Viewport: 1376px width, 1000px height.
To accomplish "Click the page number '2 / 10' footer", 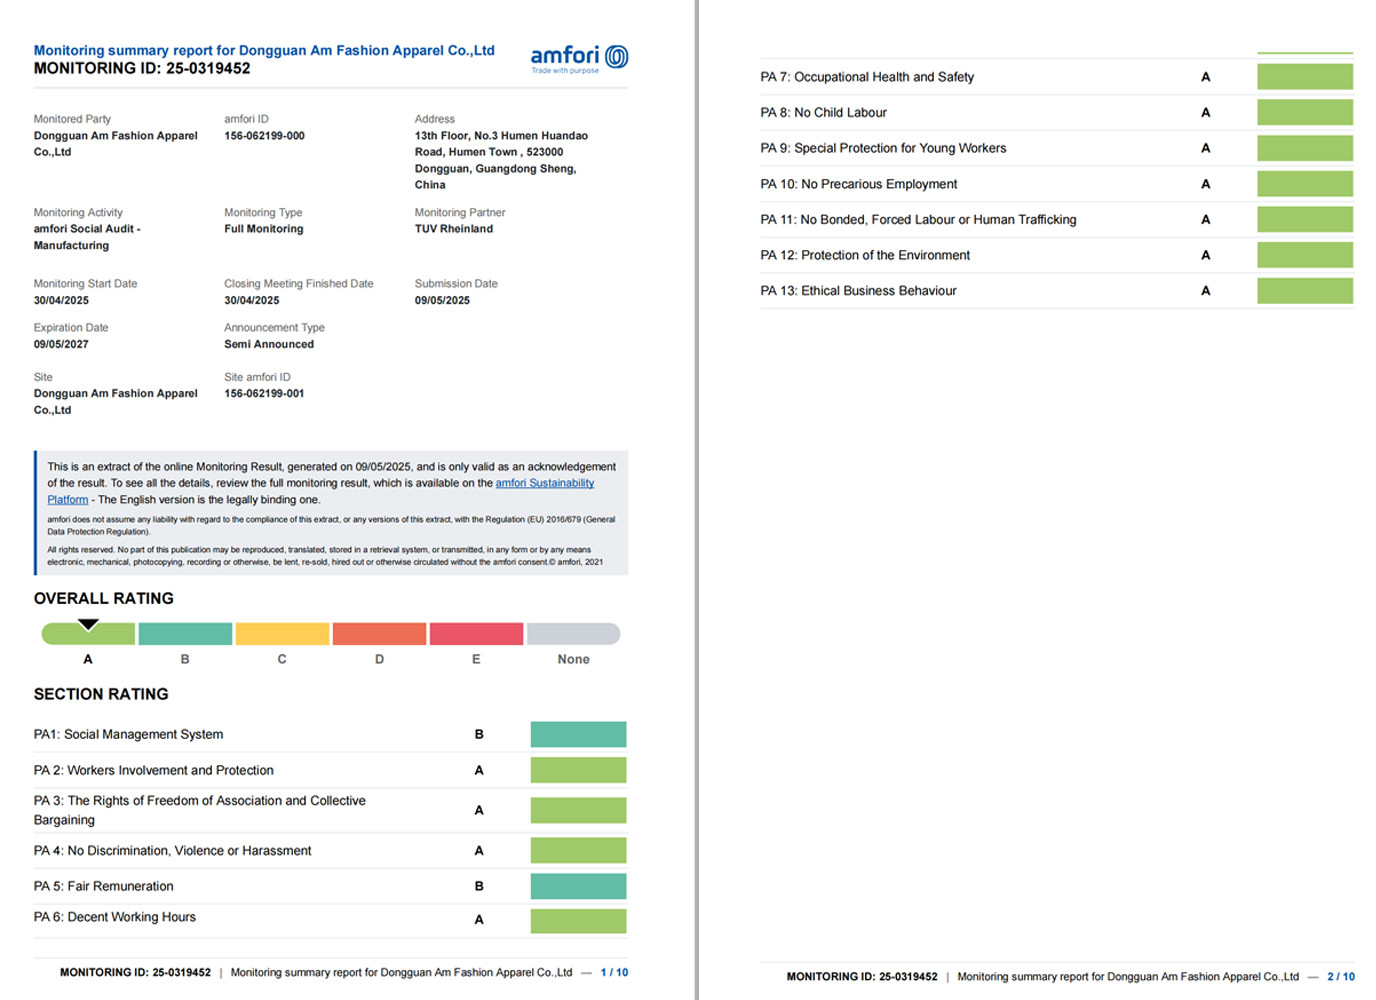I will point(1341,977).
